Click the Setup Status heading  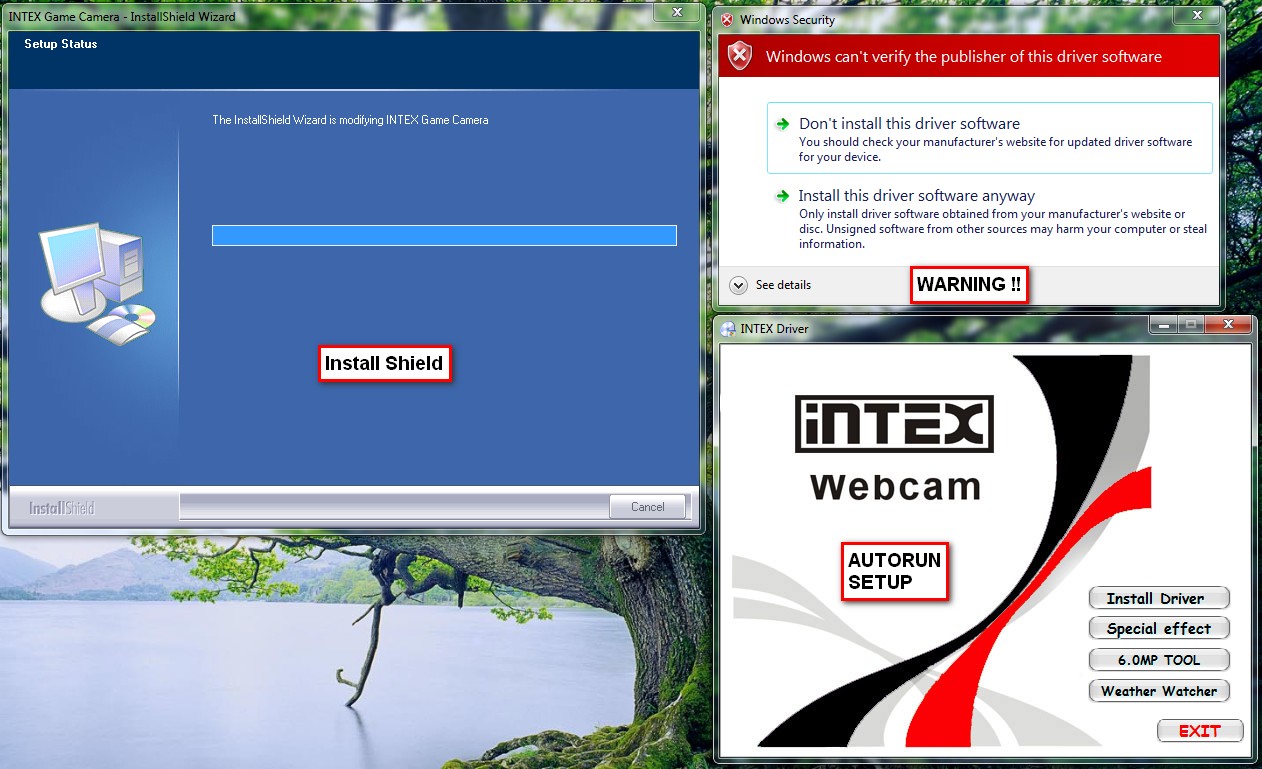61,44
